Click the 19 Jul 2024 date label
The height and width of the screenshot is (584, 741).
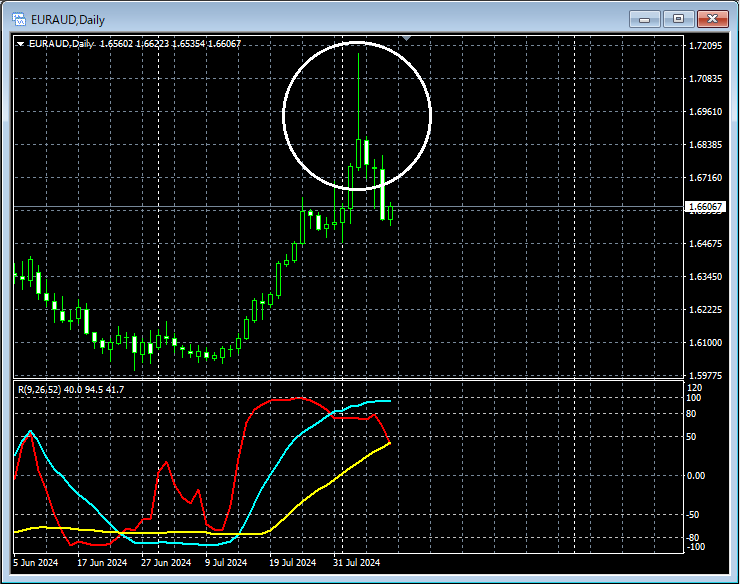click(293, 563)
